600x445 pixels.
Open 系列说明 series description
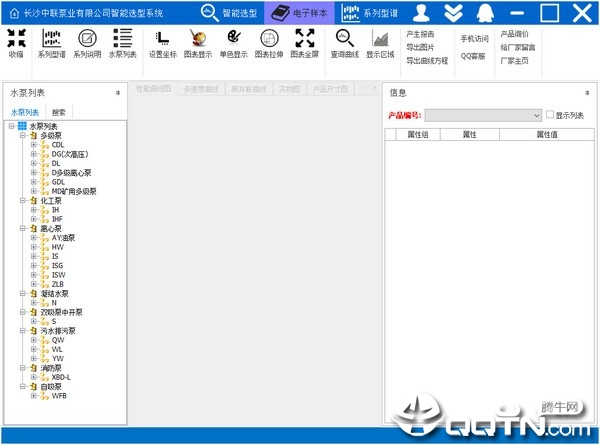coord(87,38)
